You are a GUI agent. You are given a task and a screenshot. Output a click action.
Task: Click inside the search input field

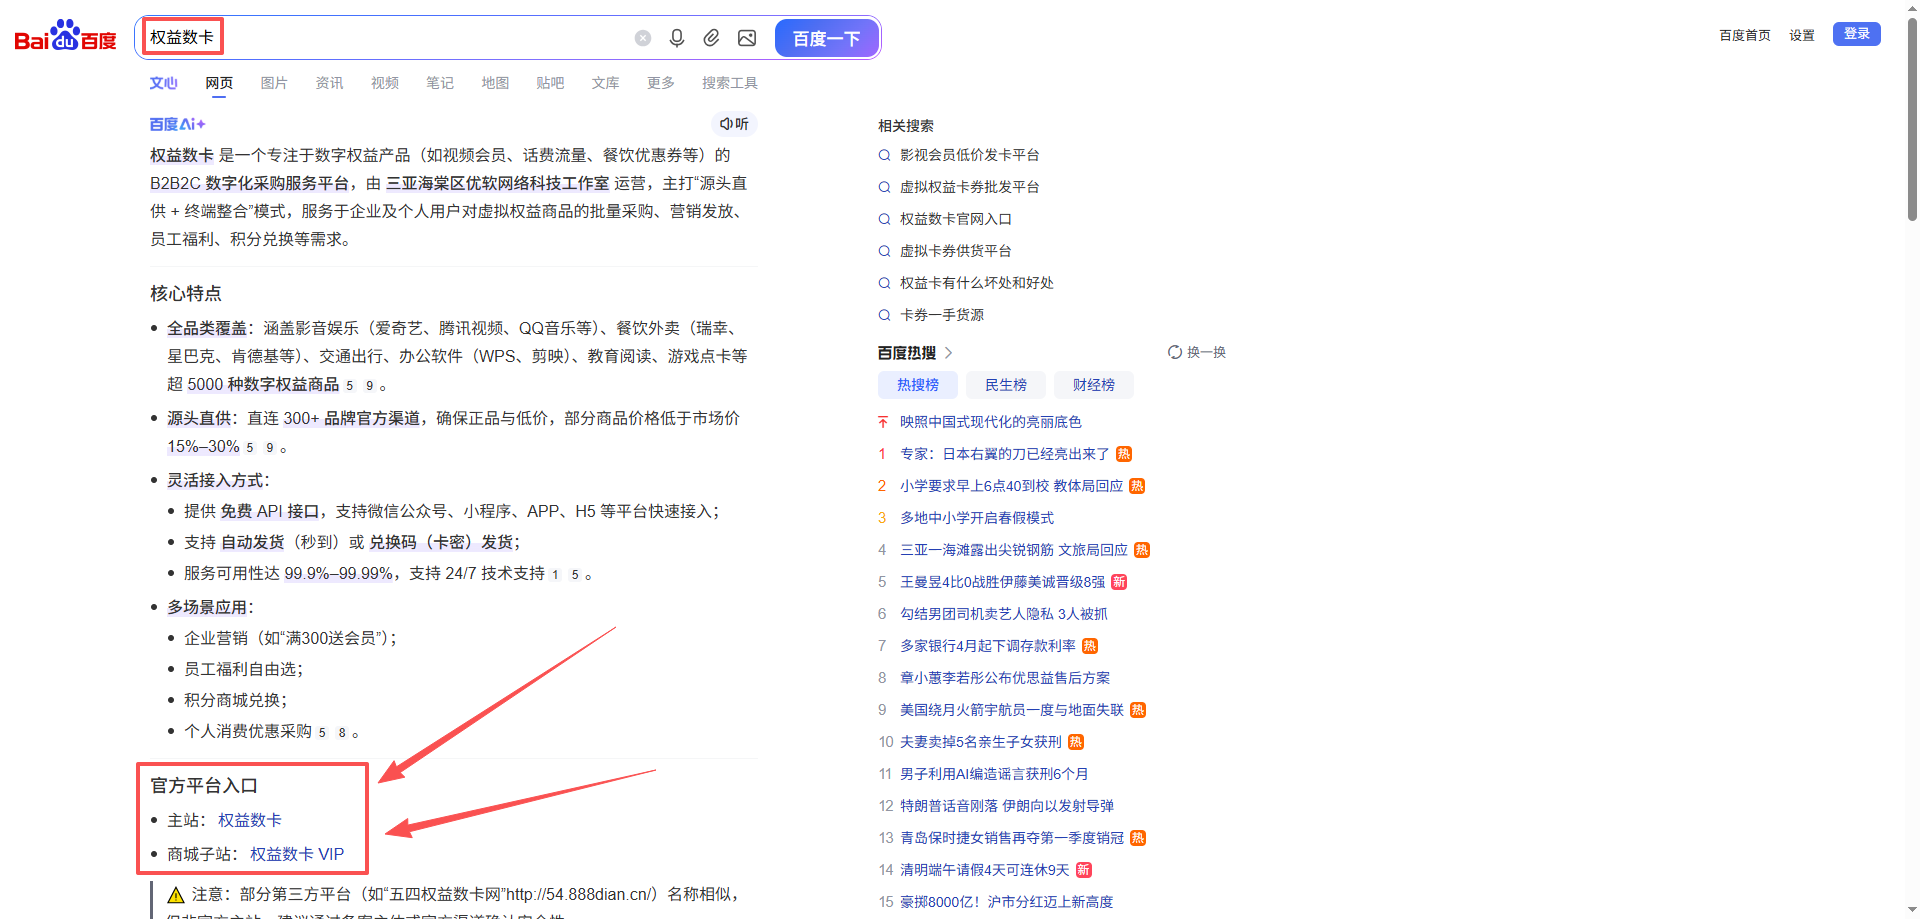pyautogui.click(x=400, y=37)
